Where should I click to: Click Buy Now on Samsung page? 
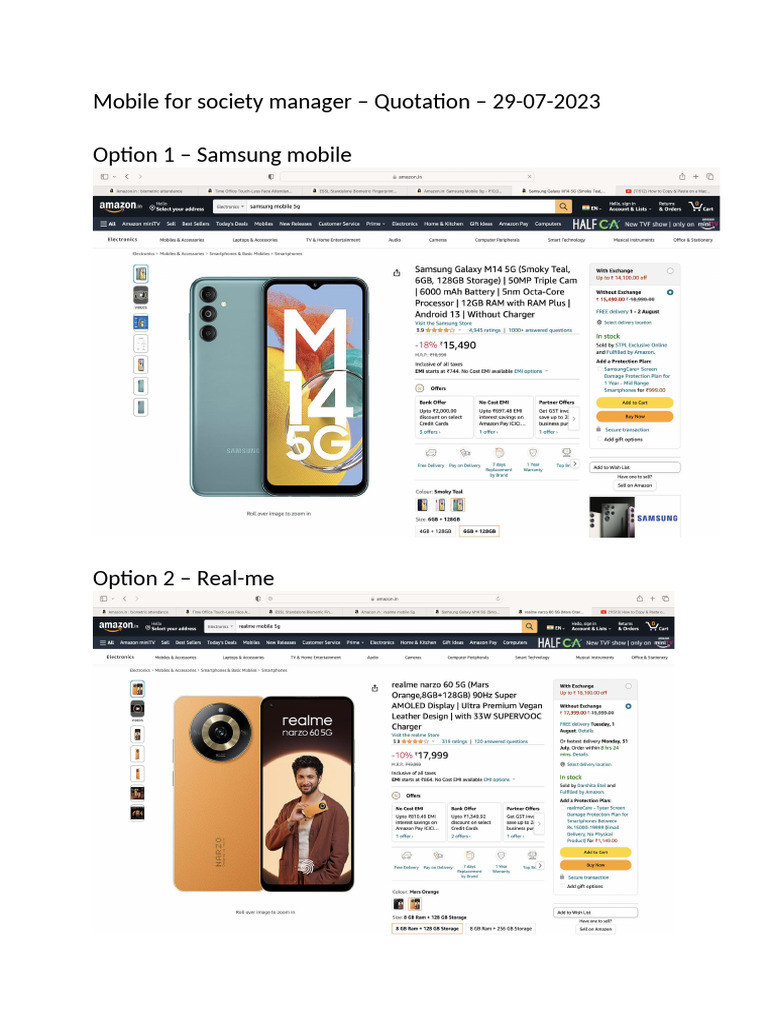(x=634, y=417)
